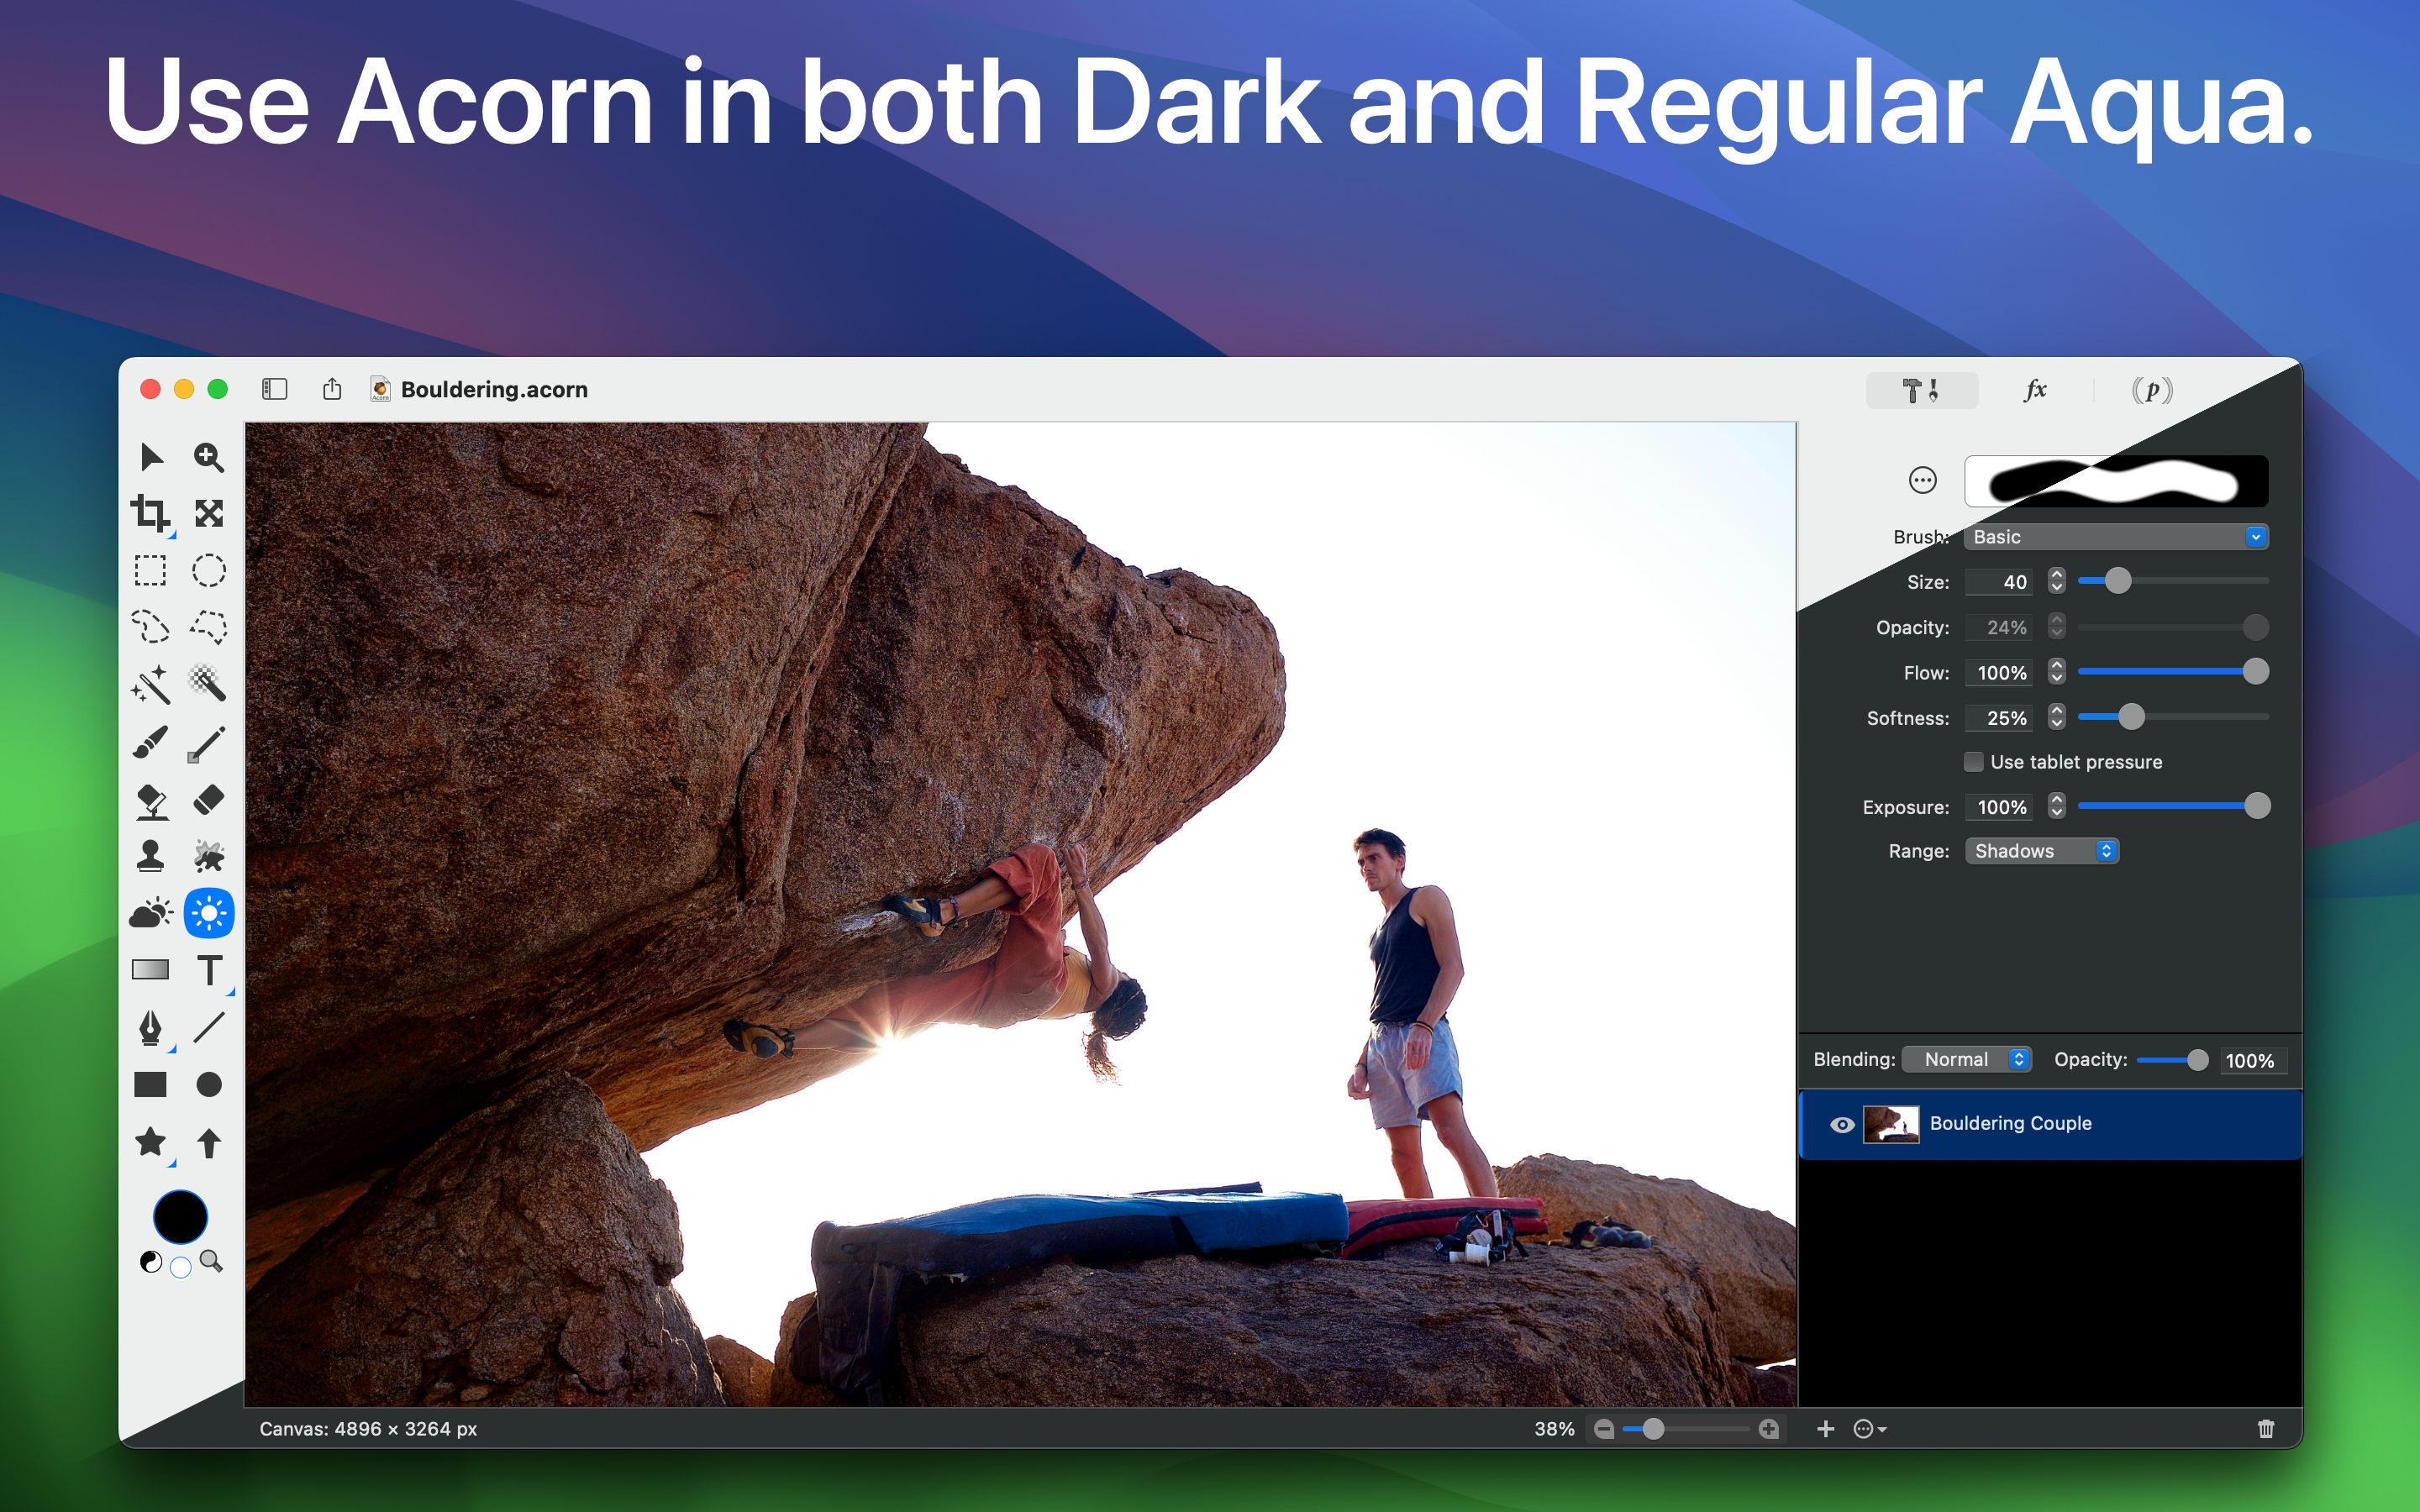
Task: Click the black foreground color swatch
Action: click(x=180, y=1217)
